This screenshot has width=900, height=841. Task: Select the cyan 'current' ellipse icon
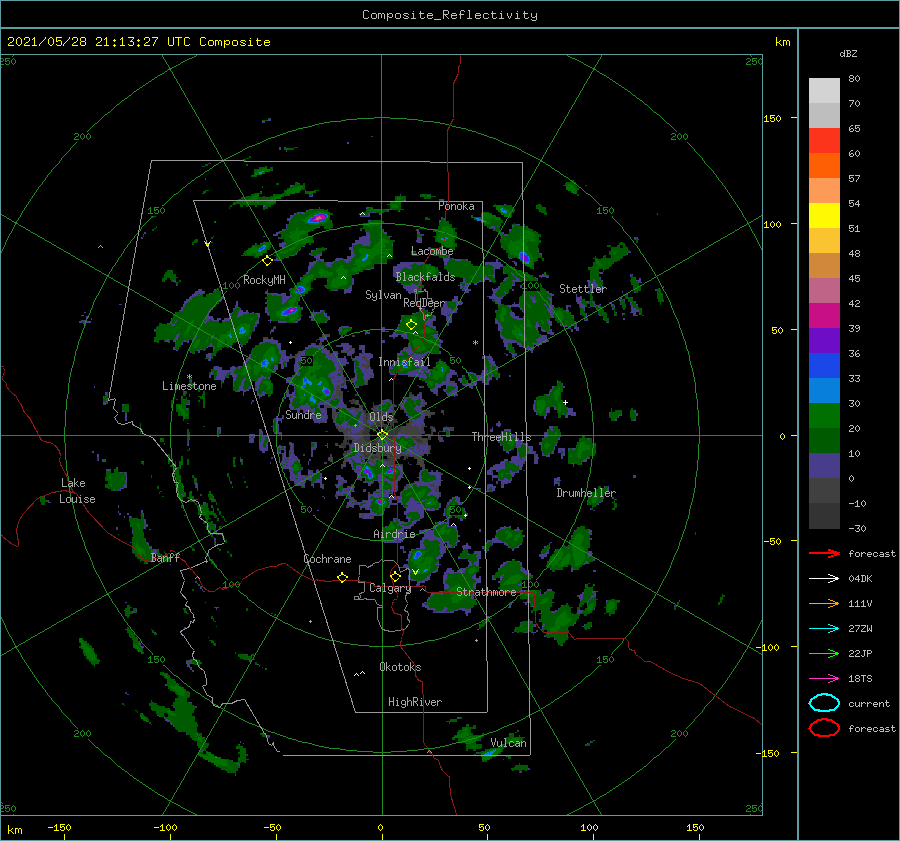point(824,703)
